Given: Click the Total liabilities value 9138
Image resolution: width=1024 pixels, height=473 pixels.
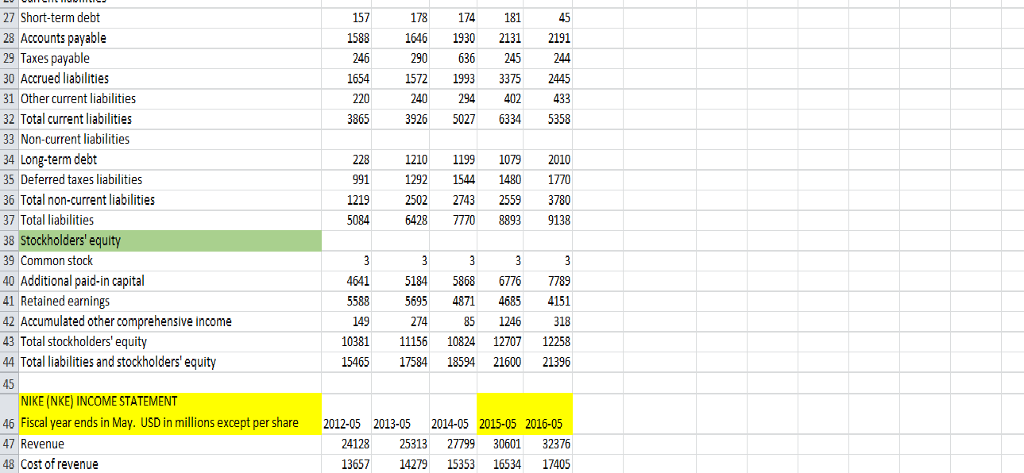Looking at the screenshot, I should click(549, 220).
